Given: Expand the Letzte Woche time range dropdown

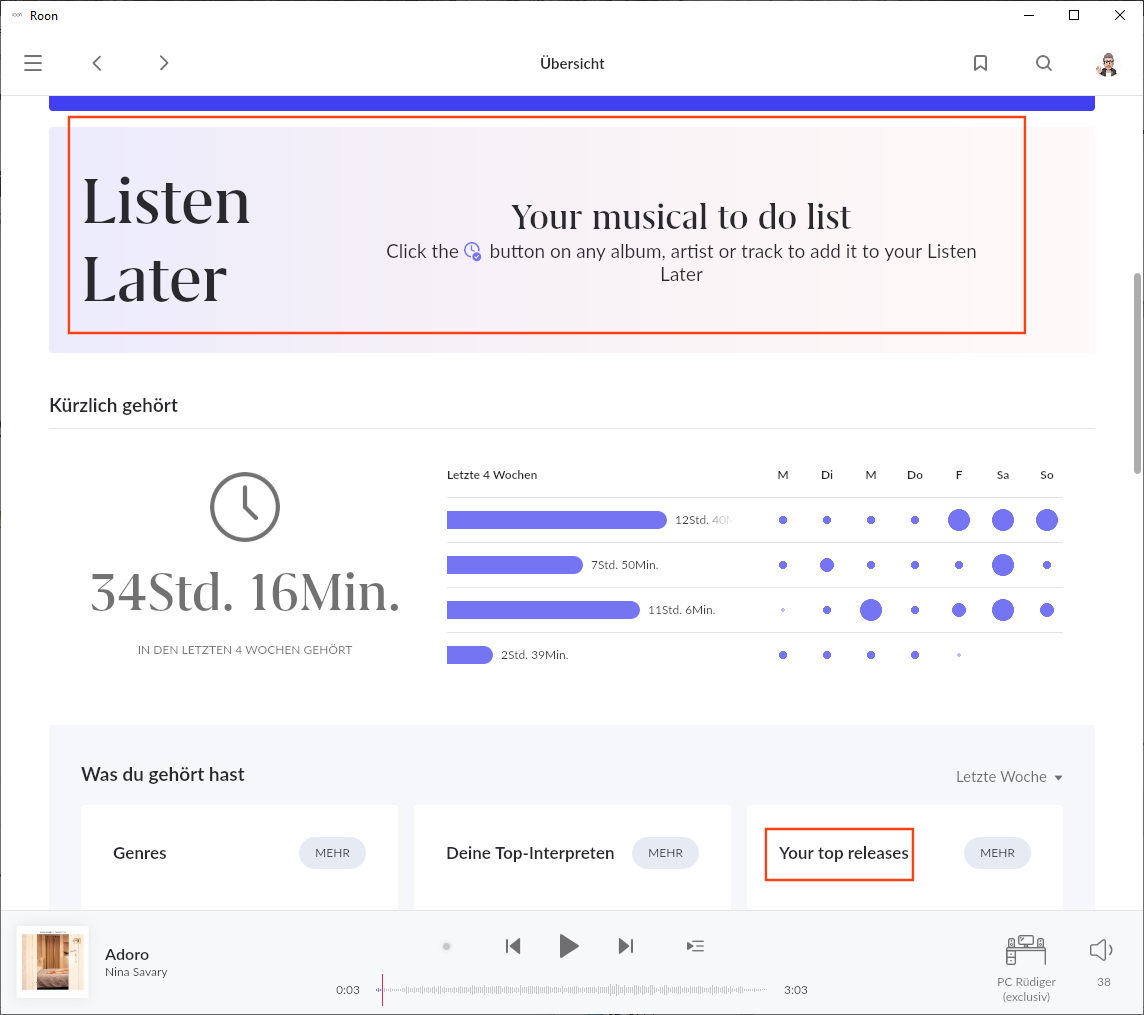Looking at the screenshot, I should coord(1009,777).
